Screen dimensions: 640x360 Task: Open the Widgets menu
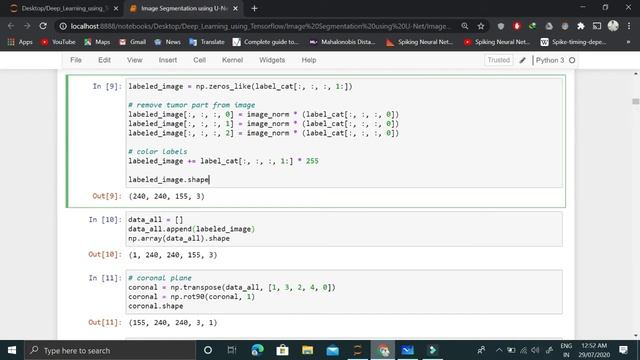click(x=272, y=60)
